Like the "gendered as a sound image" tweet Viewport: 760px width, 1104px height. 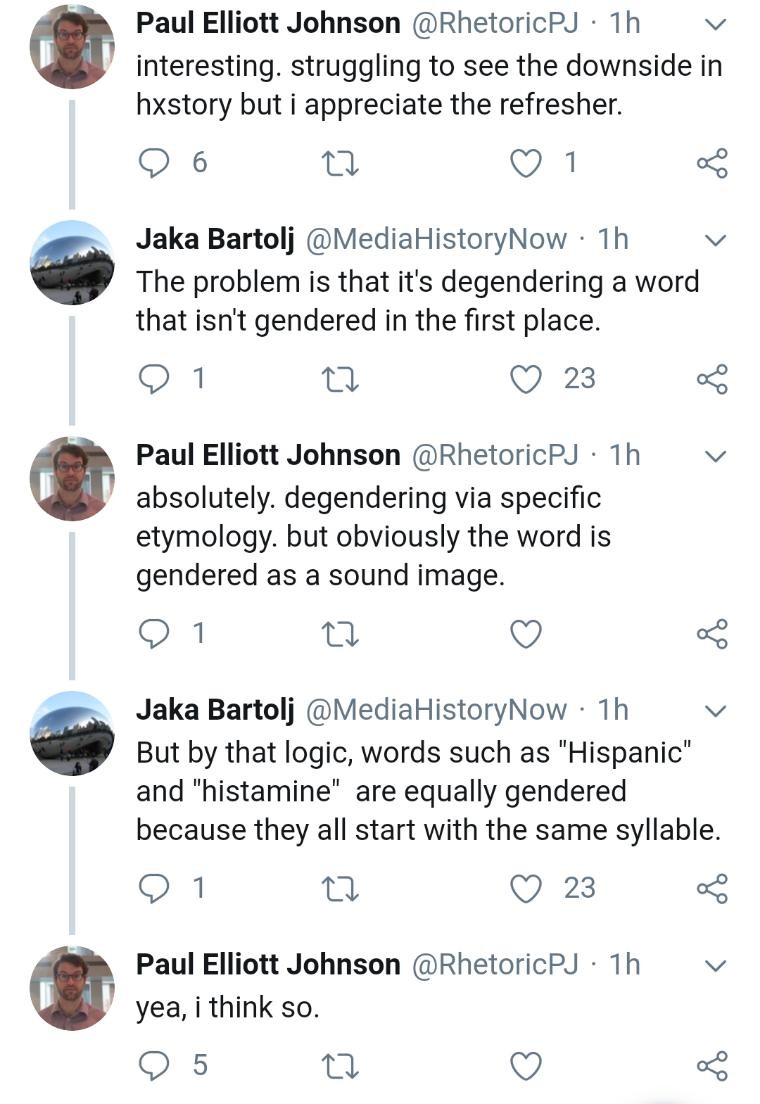pos(526,633)
